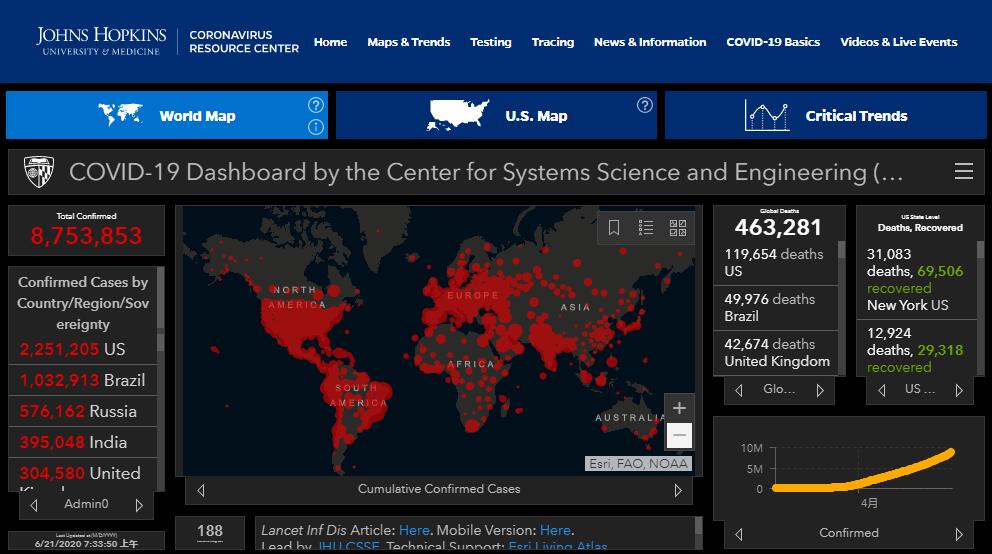The height and width of the screenshot is (554, 992).
Task: Open the map bookmarks icon
Action: click(x=614, y=228)
